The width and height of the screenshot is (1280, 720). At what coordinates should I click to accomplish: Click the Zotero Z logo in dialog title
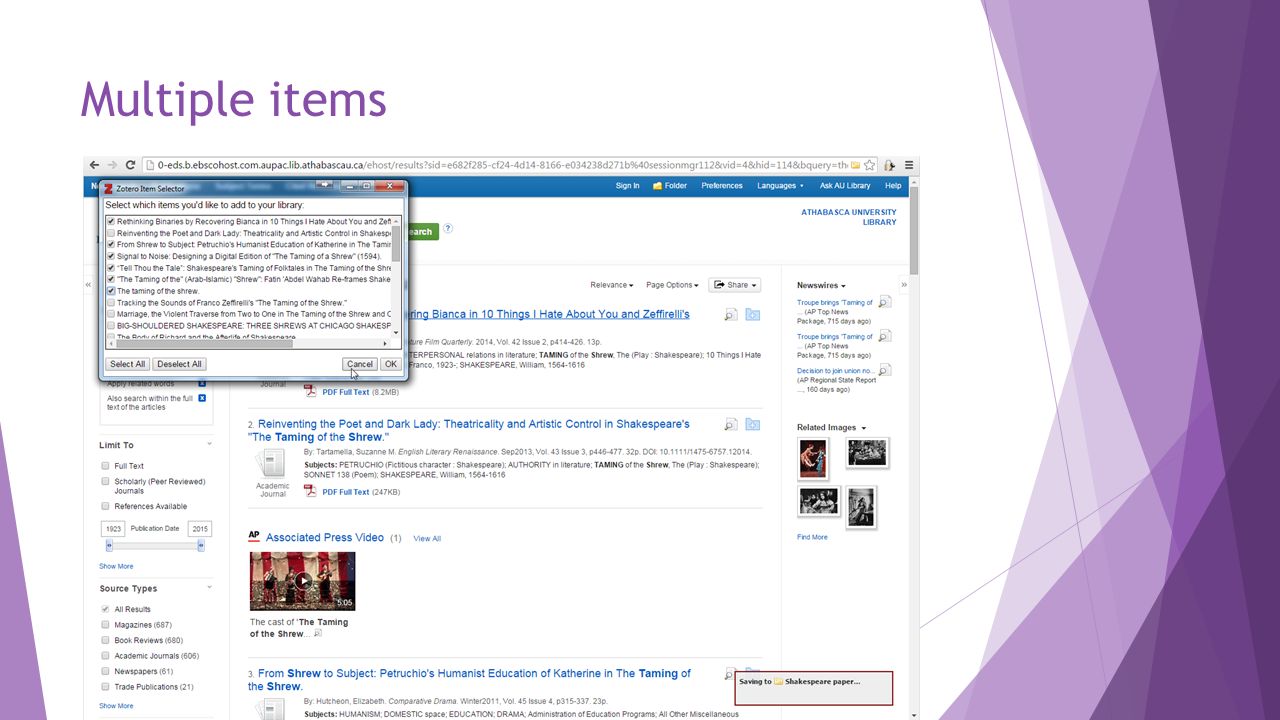coord(109,188)
